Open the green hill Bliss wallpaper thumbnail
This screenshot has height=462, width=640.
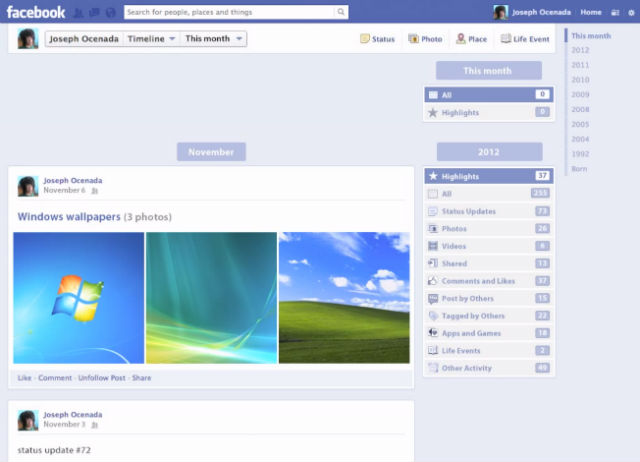click(x=344, y=298)
